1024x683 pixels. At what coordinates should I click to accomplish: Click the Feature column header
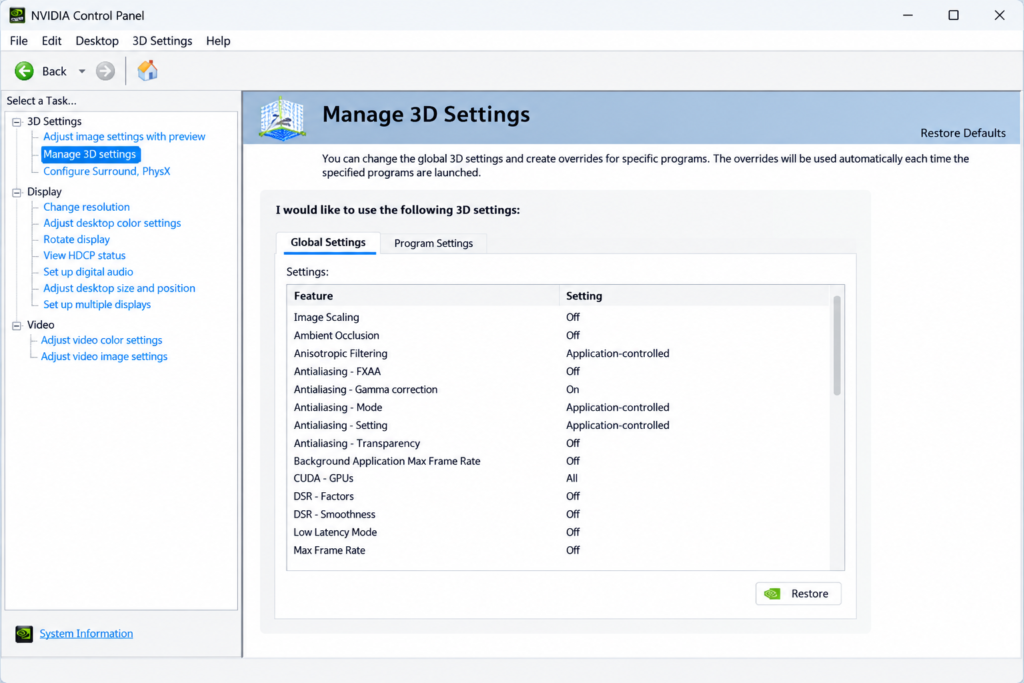423,296
